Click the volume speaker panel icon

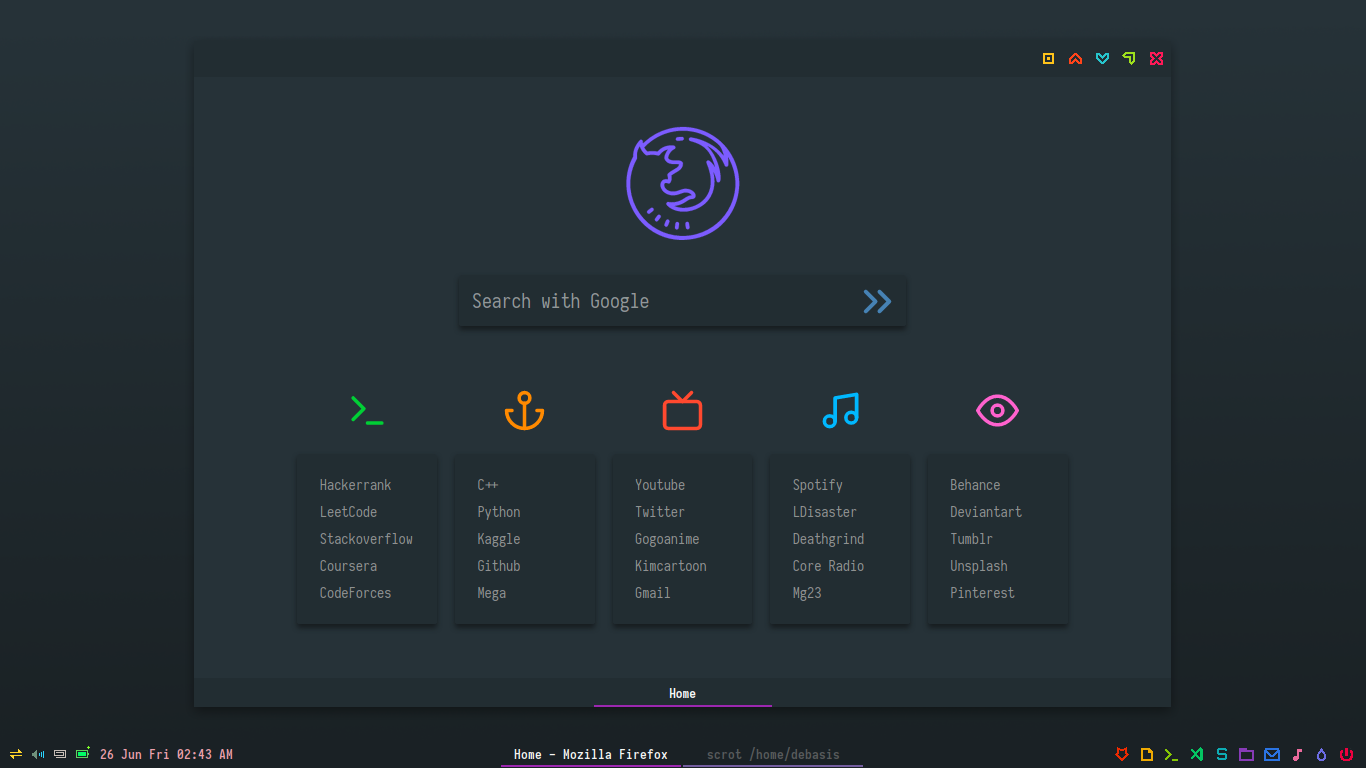[38, 754]
